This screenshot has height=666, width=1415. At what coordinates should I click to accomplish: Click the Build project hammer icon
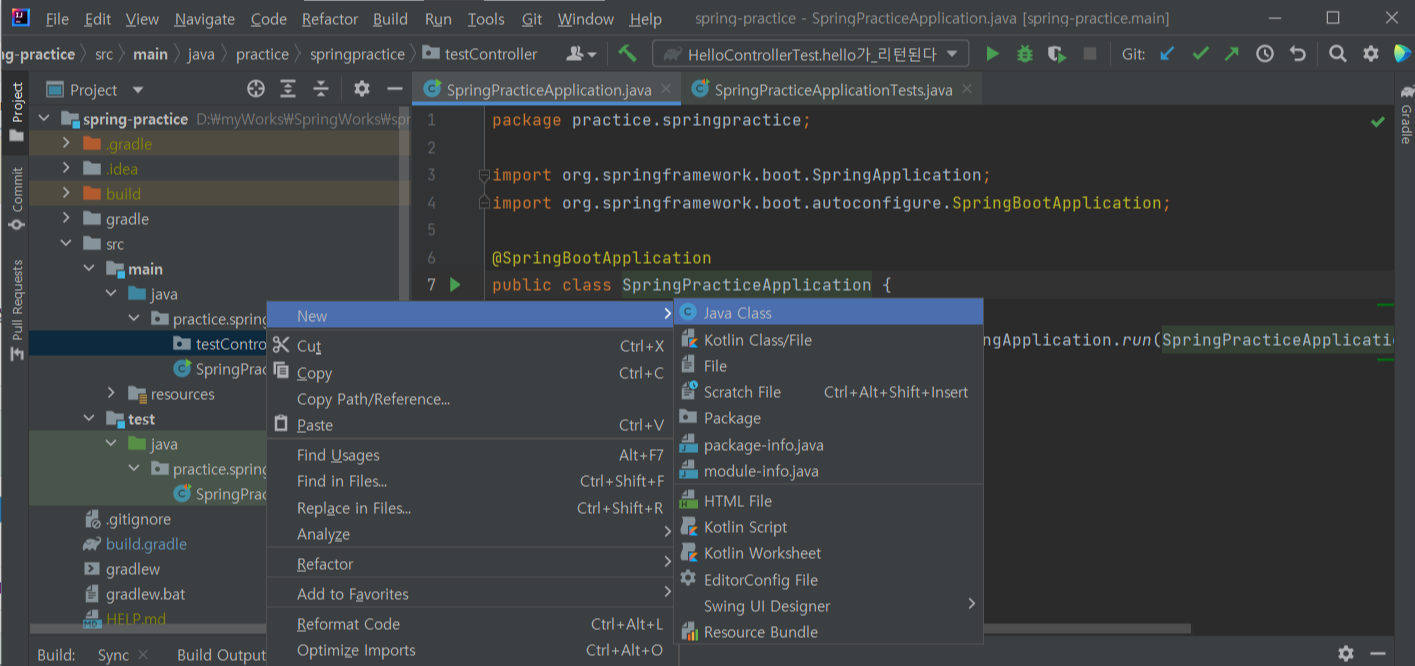[627, 54]
